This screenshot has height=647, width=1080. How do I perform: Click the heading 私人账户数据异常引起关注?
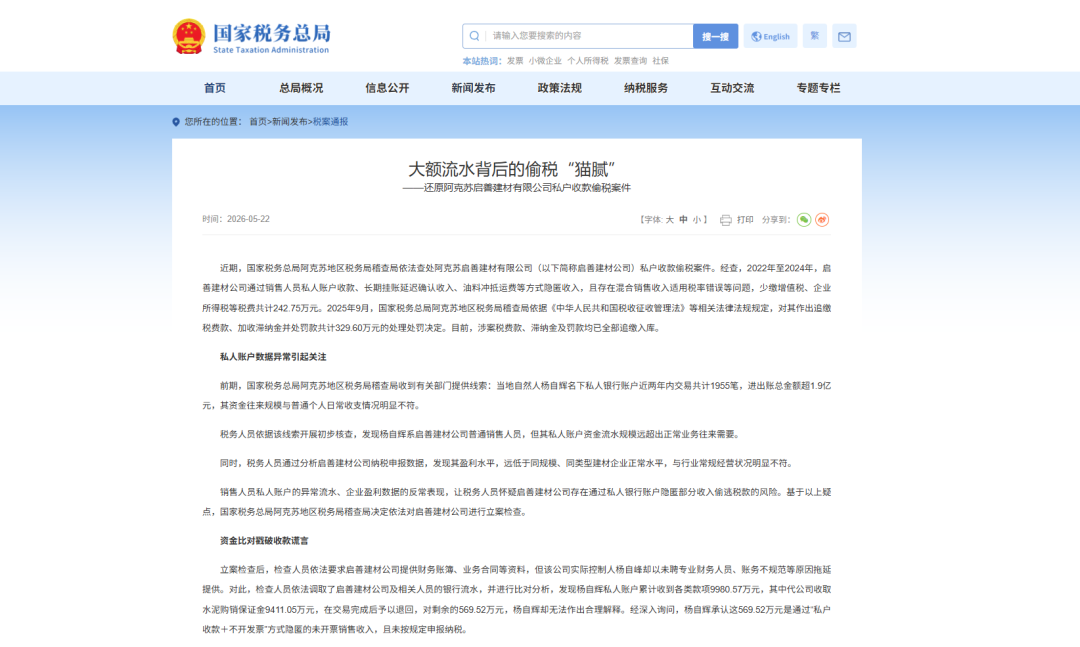tap(273, 357)
